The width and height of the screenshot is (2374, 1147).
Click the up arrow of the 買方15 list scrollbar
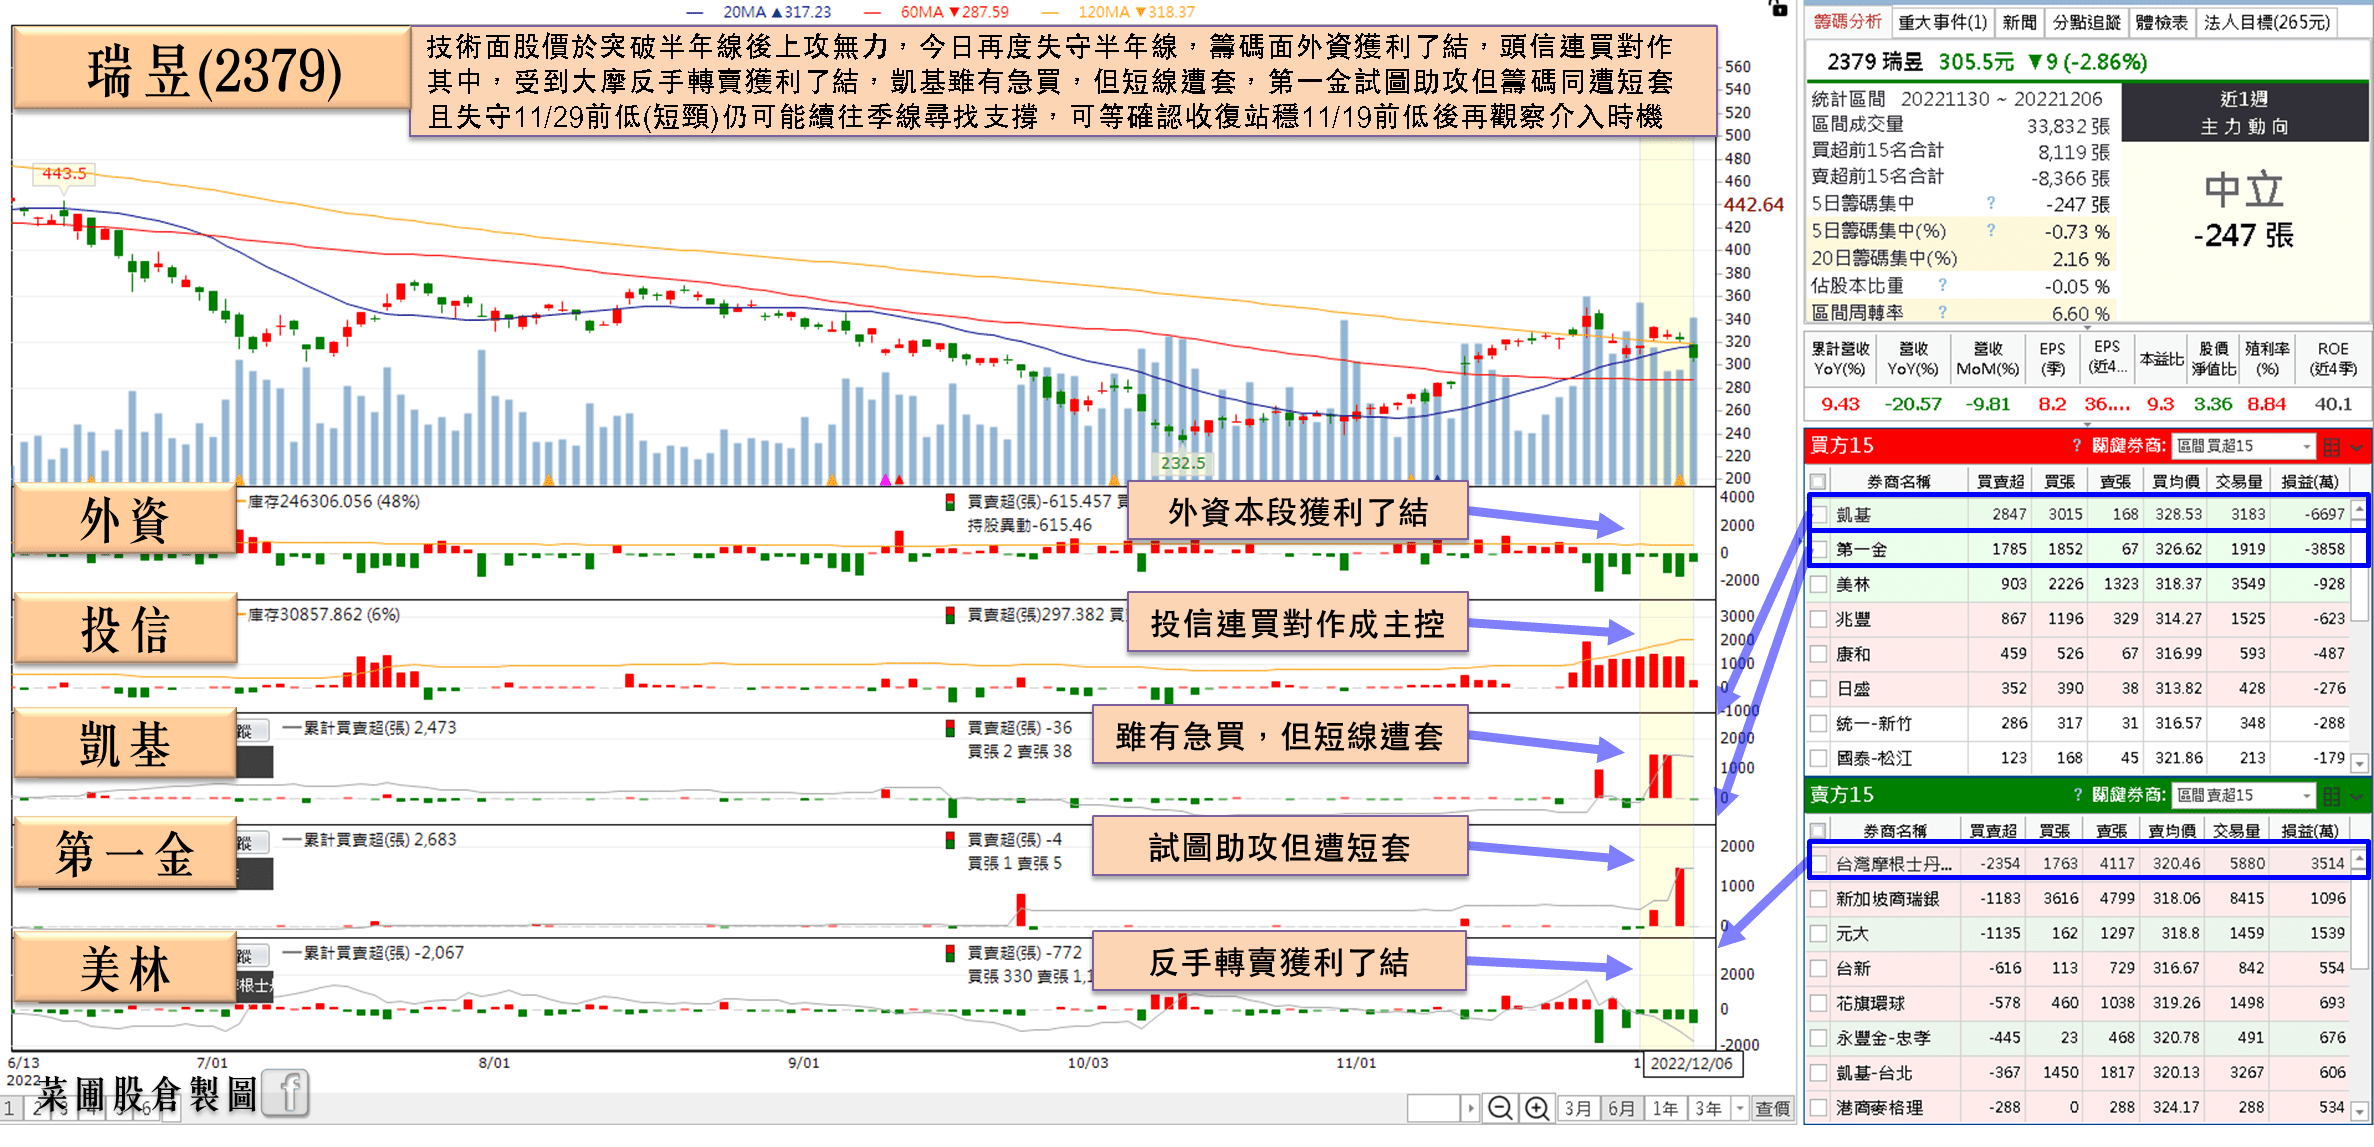pos(2359,511)
